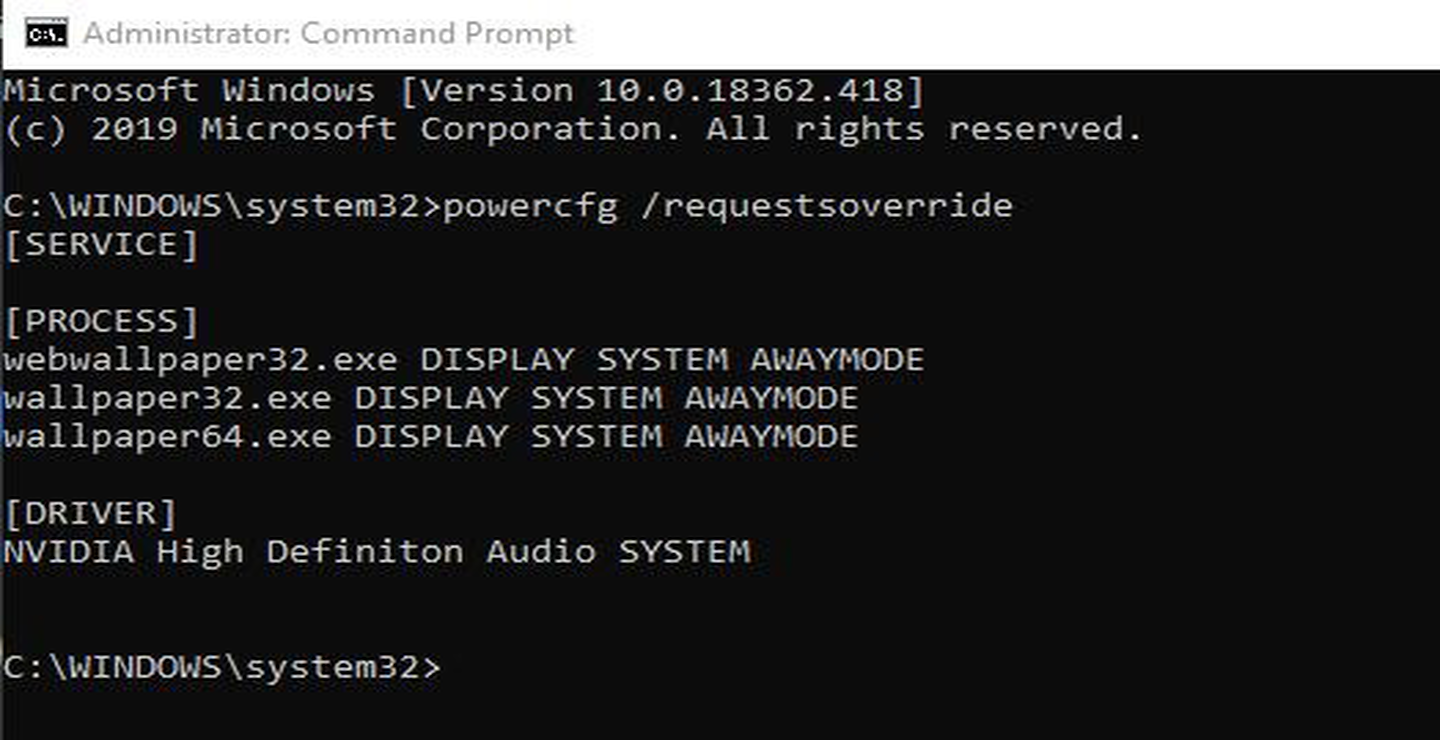Viewport: 1440px width, 740px height.
Task: Click the Microsoft Windows version line
Action: (464, 90)
